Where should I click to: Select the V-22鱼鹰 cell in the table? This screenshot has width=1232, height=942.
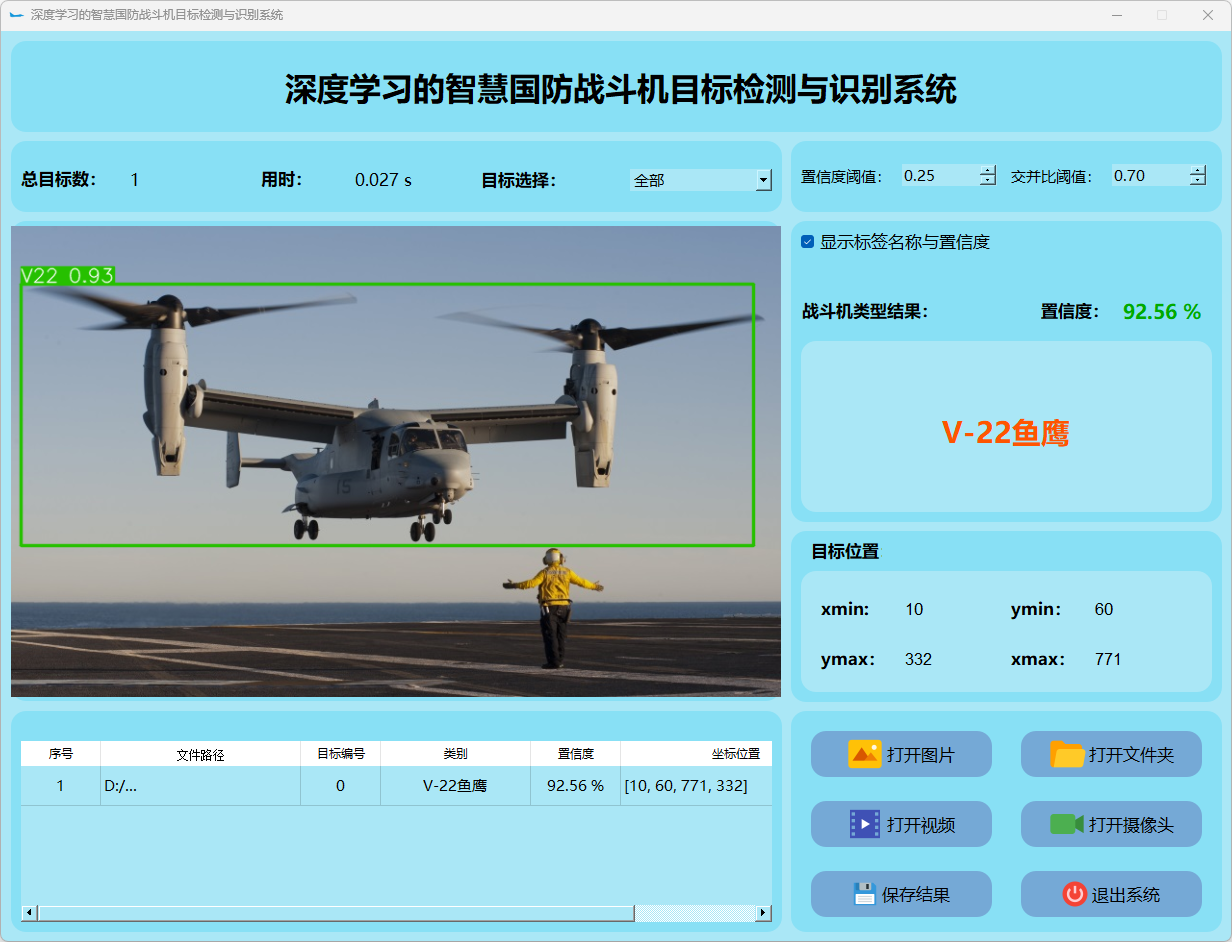click(456, 786)
